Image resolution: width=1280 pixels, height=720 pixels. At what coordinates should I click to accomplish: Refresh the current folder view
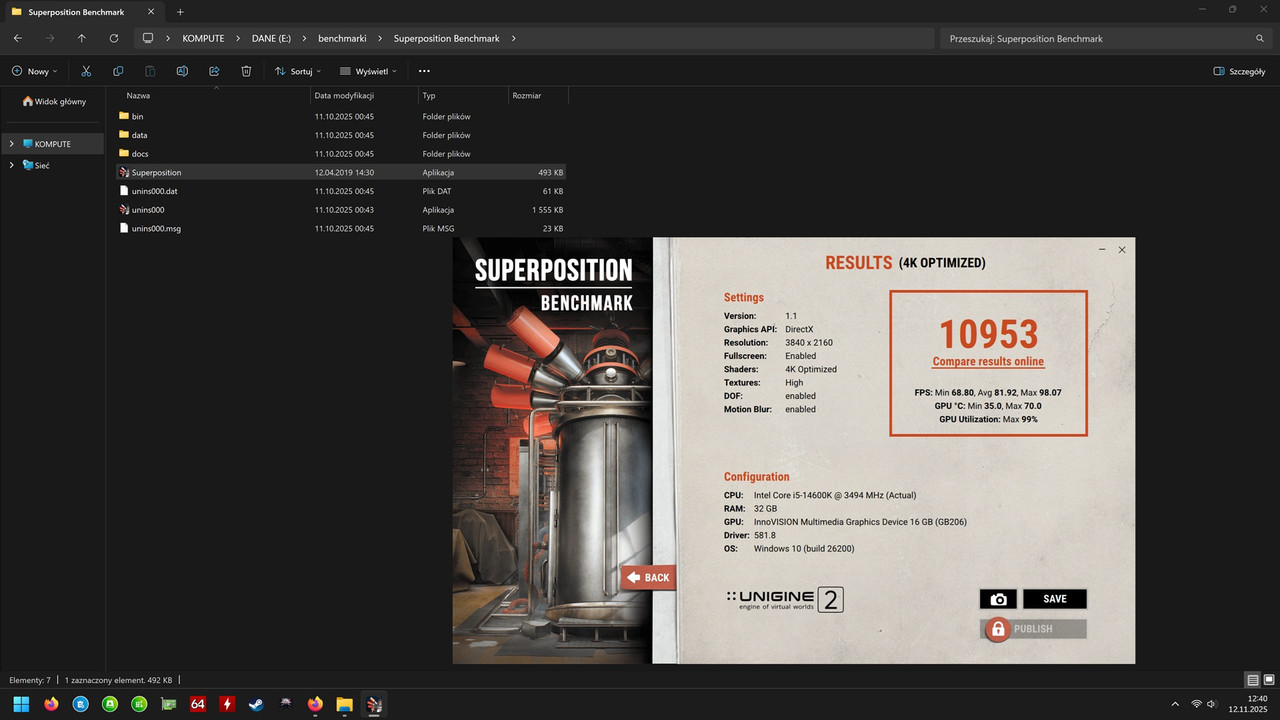point(114,38)
